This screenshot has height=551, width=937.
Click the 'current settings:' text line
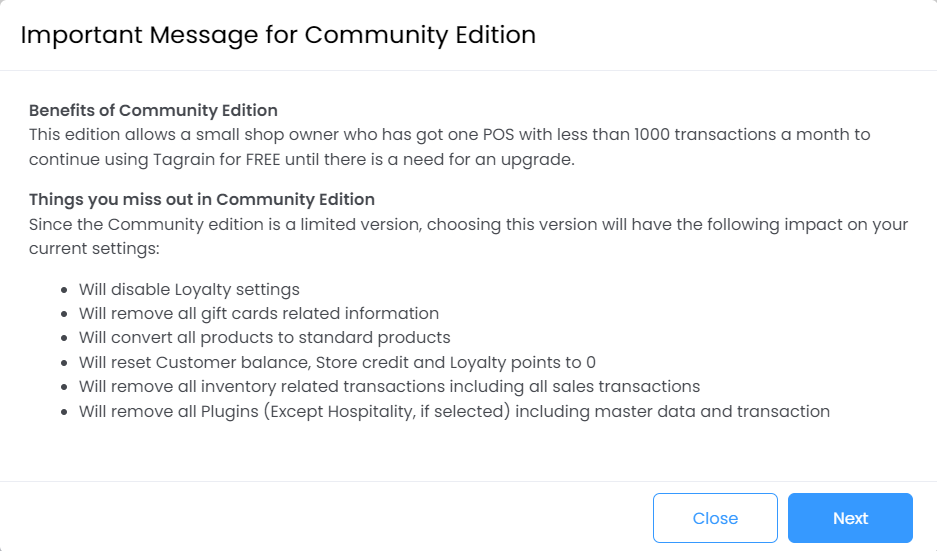(95, 248)
